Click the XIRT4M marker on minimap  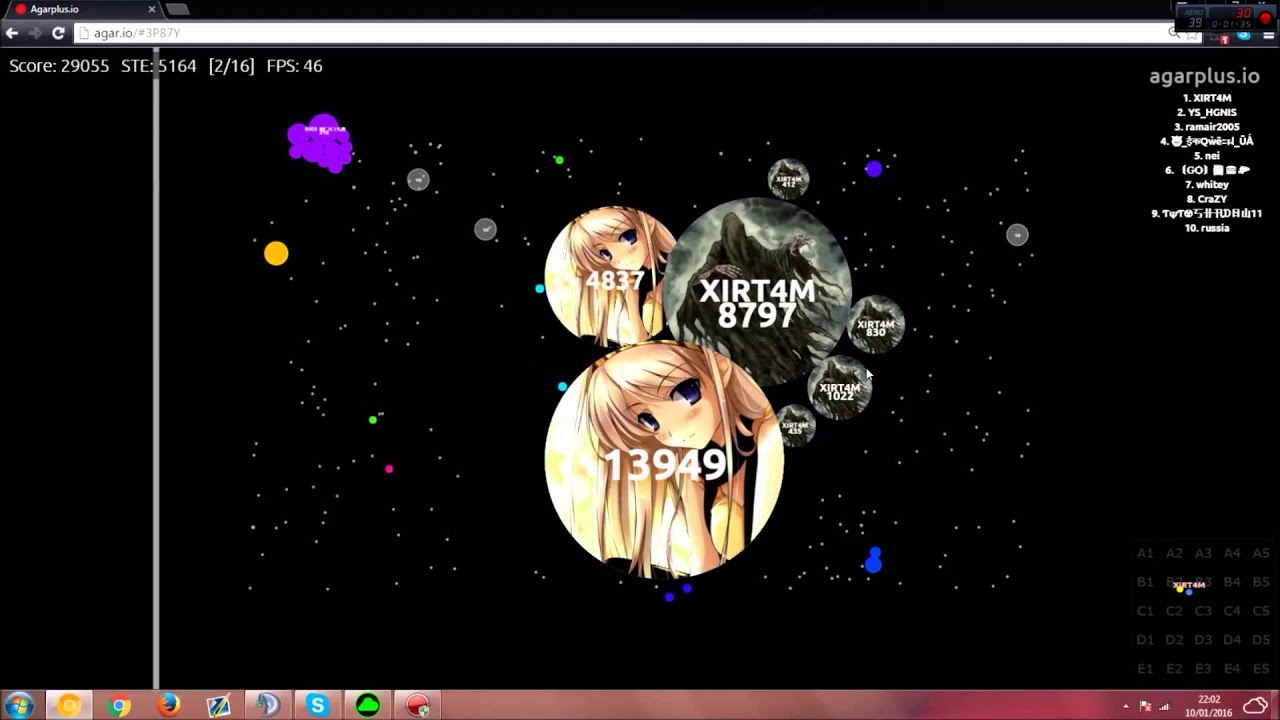pyautogui.click(x=1188, y=586)
